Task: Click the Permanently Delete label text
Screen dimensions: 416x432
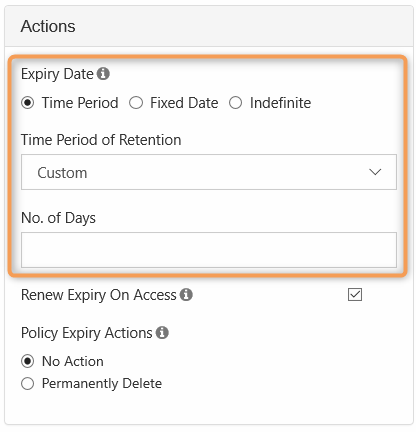Action: pos(102,384)
